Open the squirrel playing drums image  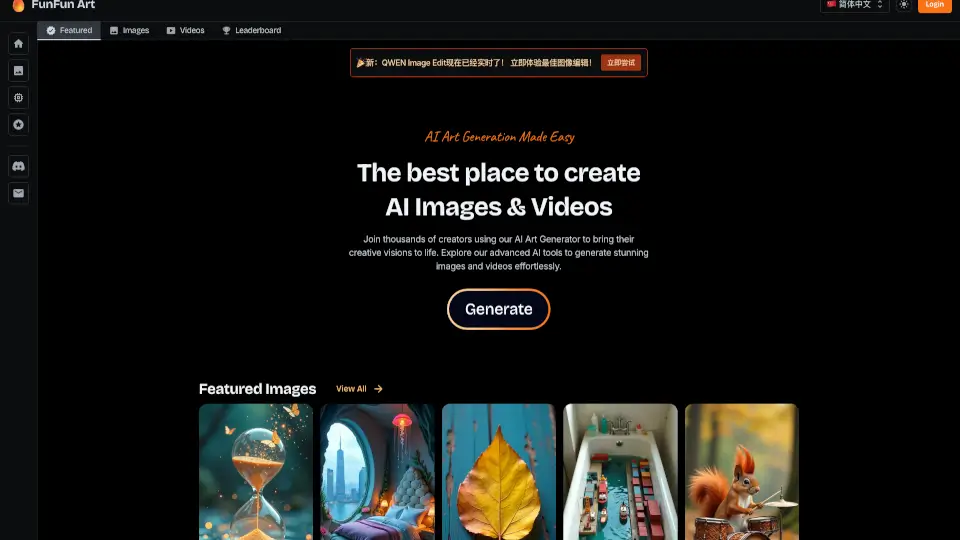[741, 471]
